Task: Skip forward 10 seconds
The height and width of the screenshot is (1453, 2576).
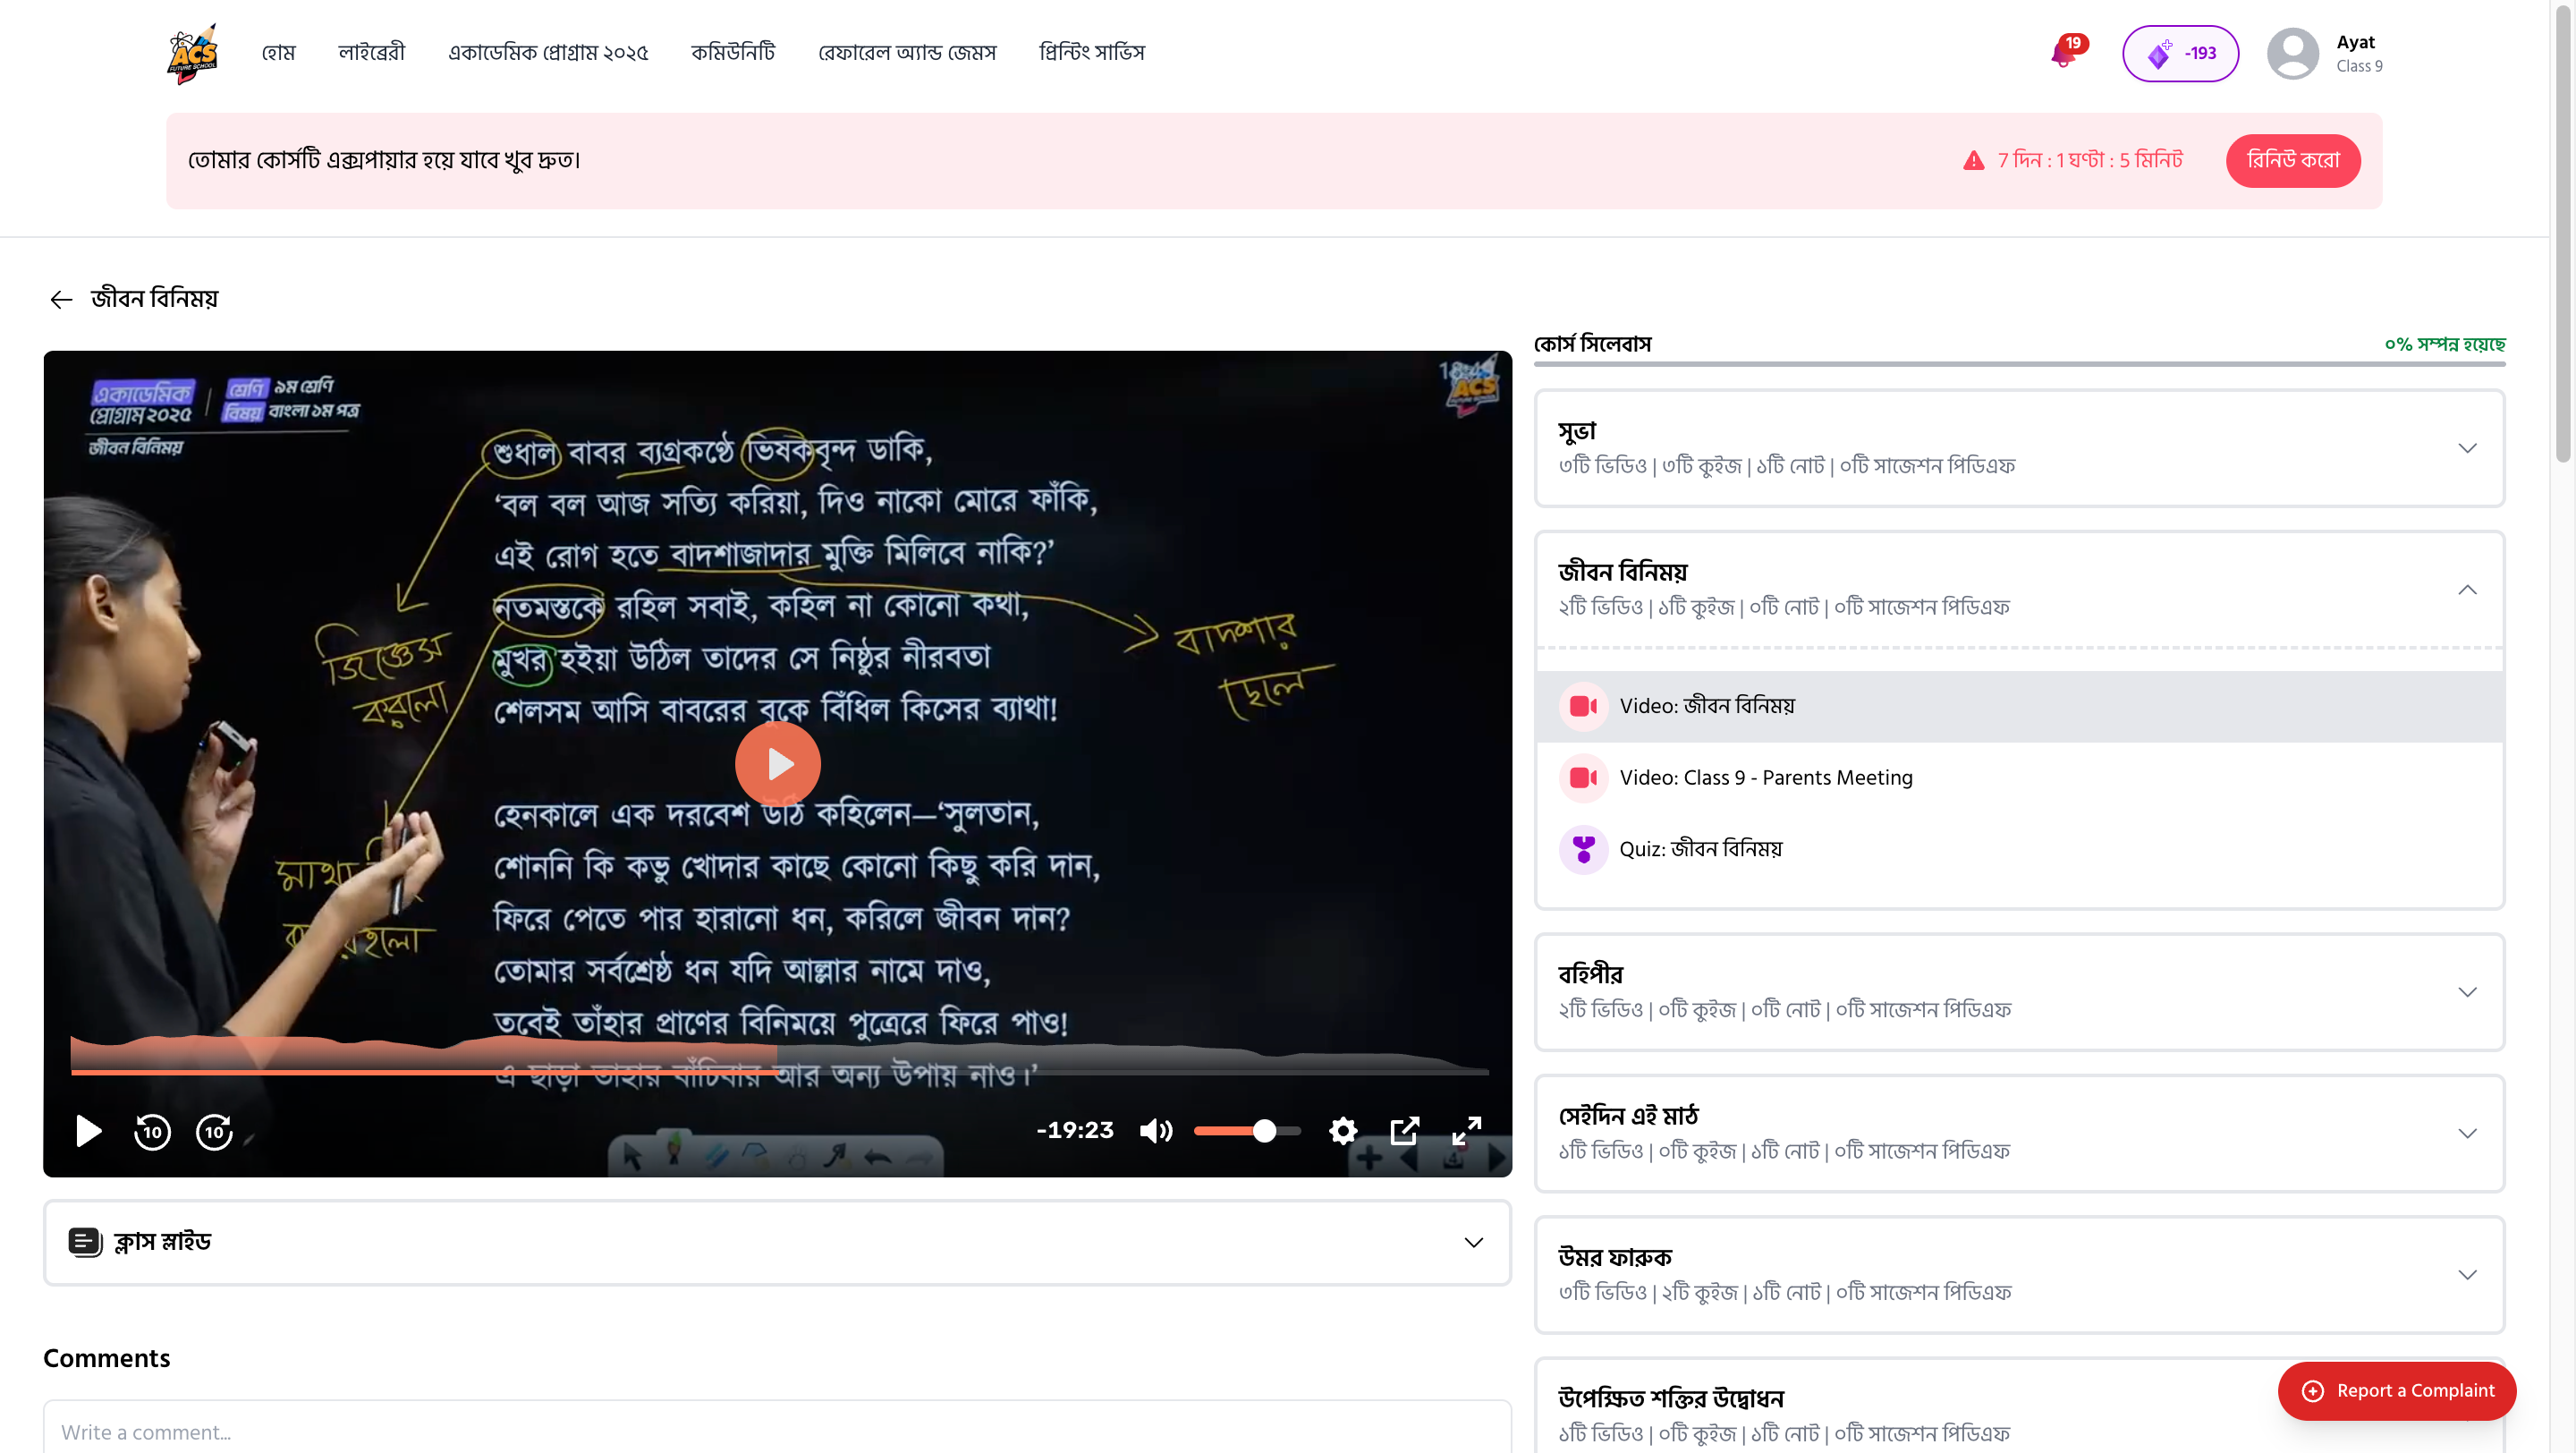Action: pos(214,1131)
